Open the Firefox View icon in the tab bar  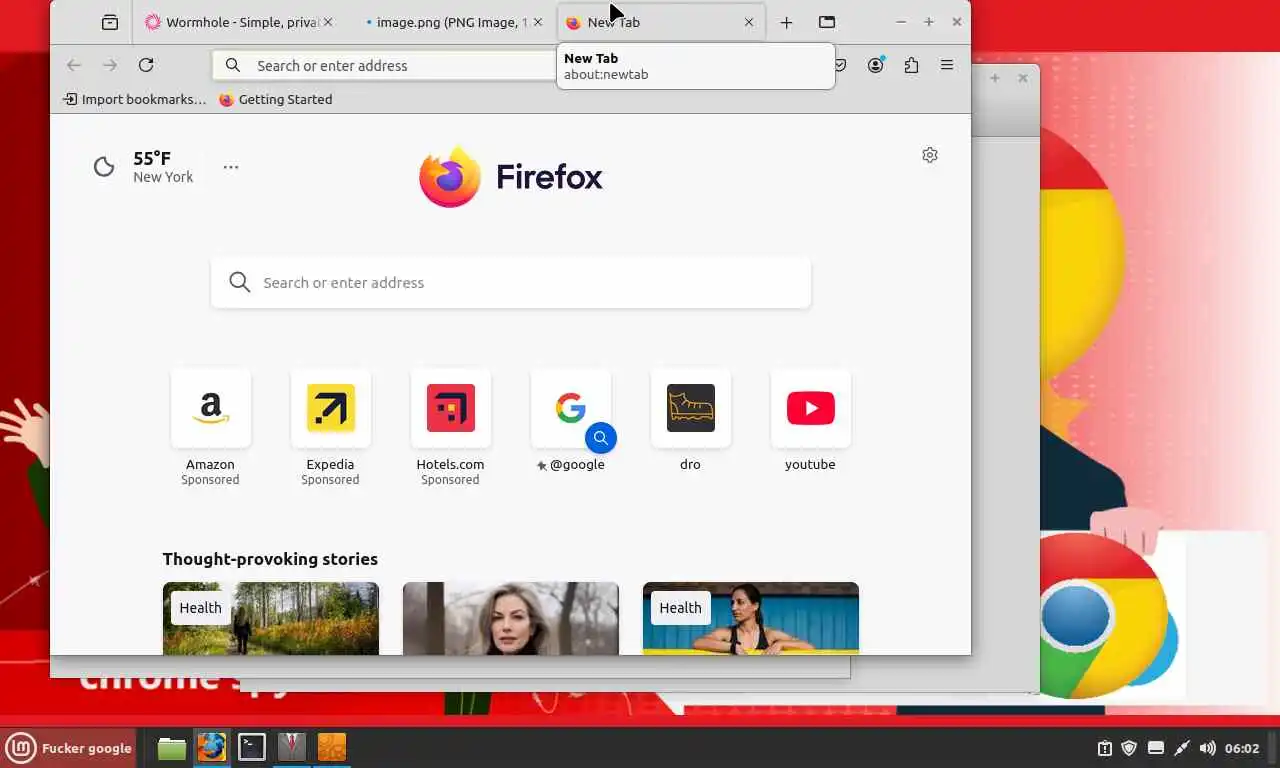point(110,22)
